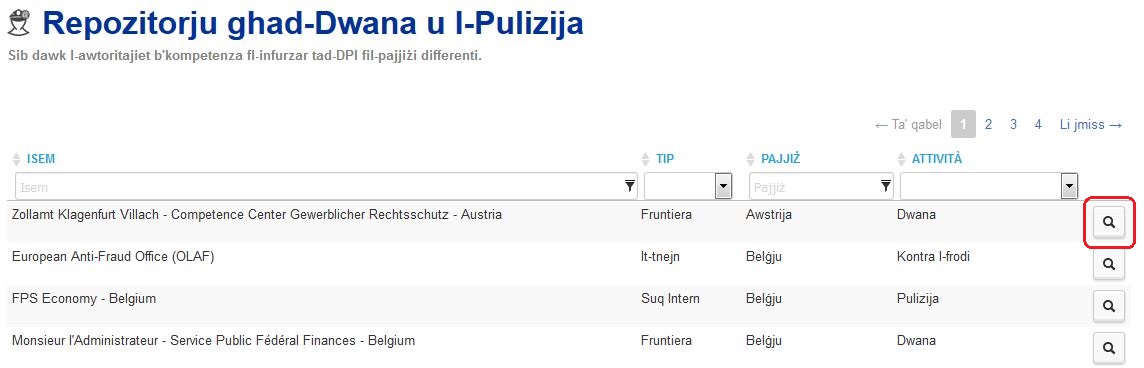Go to page 3
This screenshot has height=368, width=1144.
(1013, 125)
